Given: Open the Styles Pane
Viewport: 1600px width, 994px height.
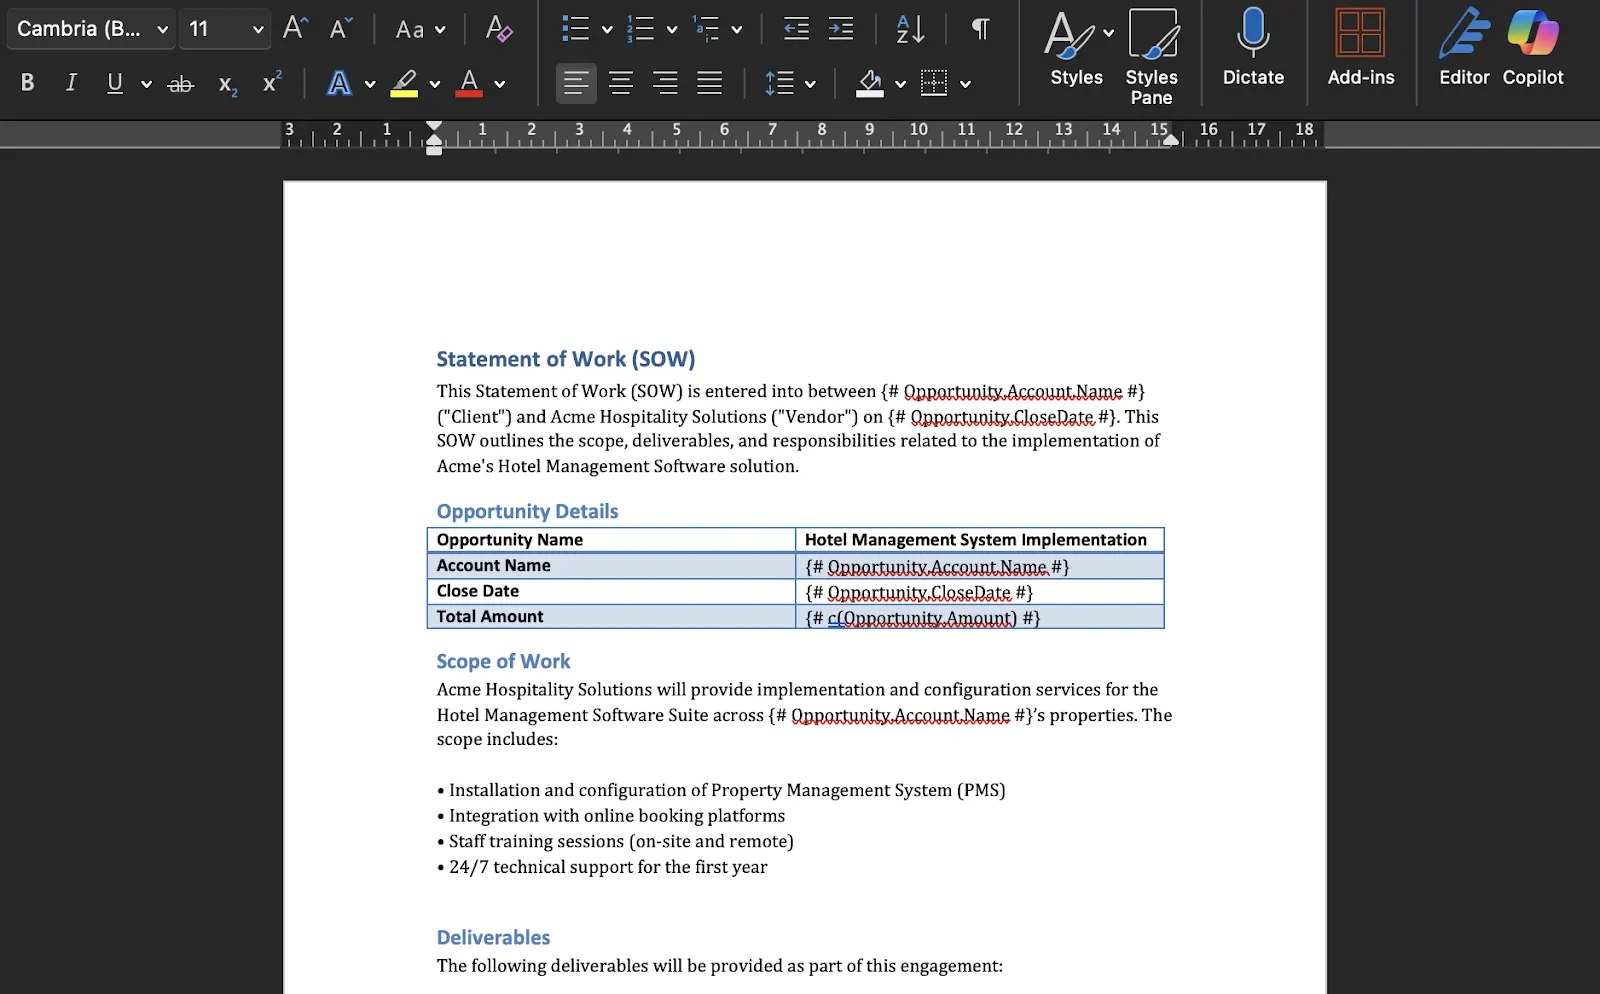Looking at the screenshot, I should click(1151, 56).
